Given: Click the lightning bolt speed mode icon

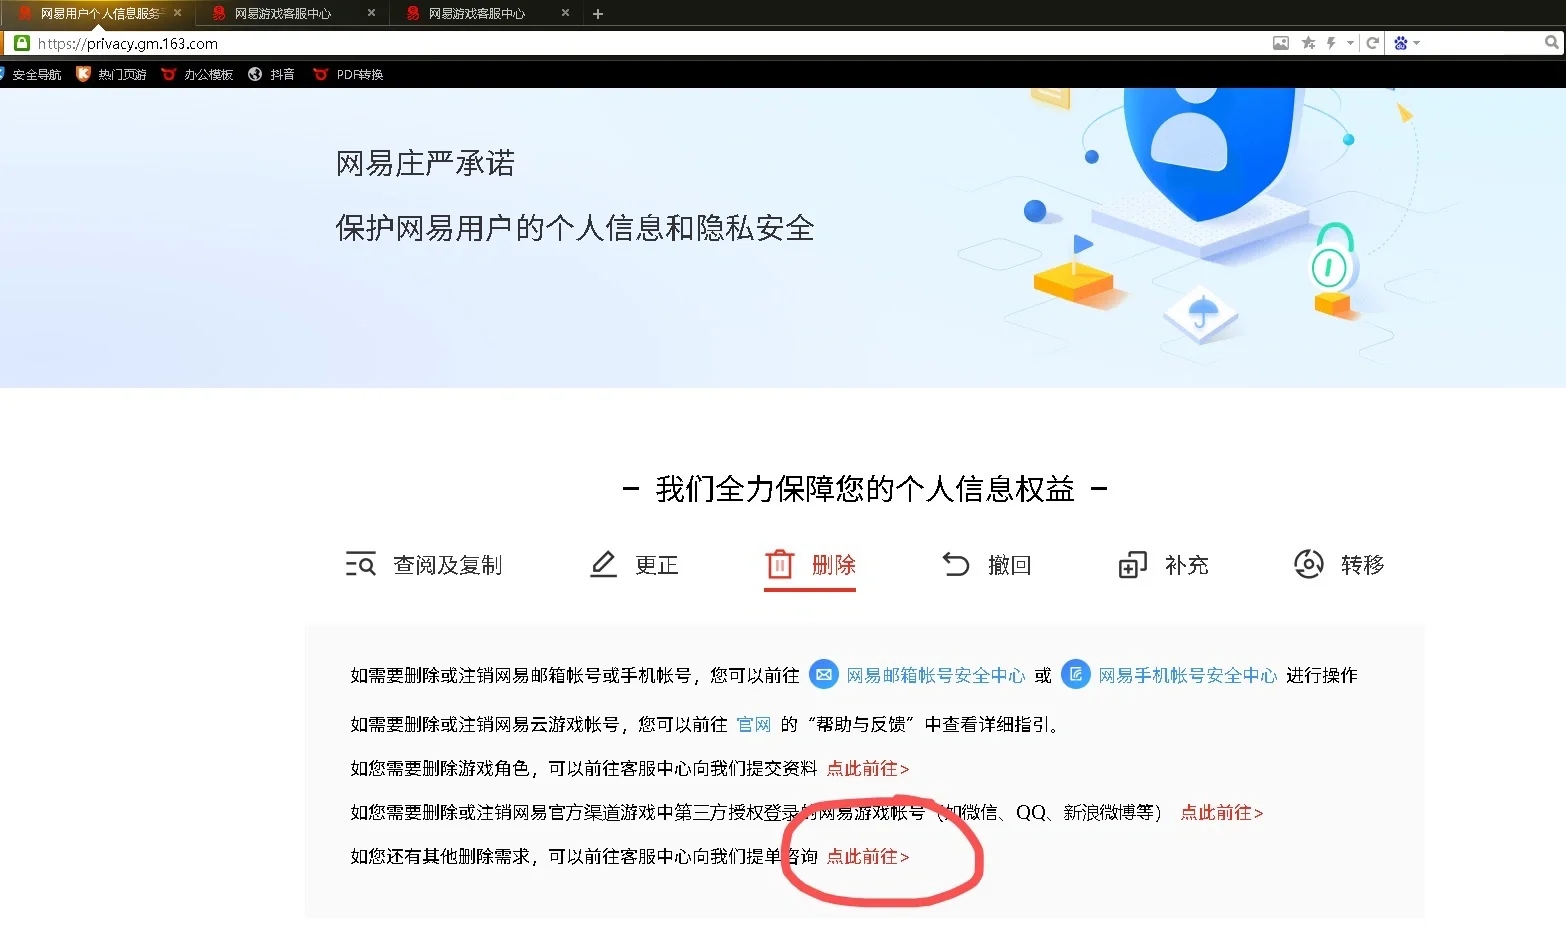Looking at the screenshot, I should [x=1331, y=43].
